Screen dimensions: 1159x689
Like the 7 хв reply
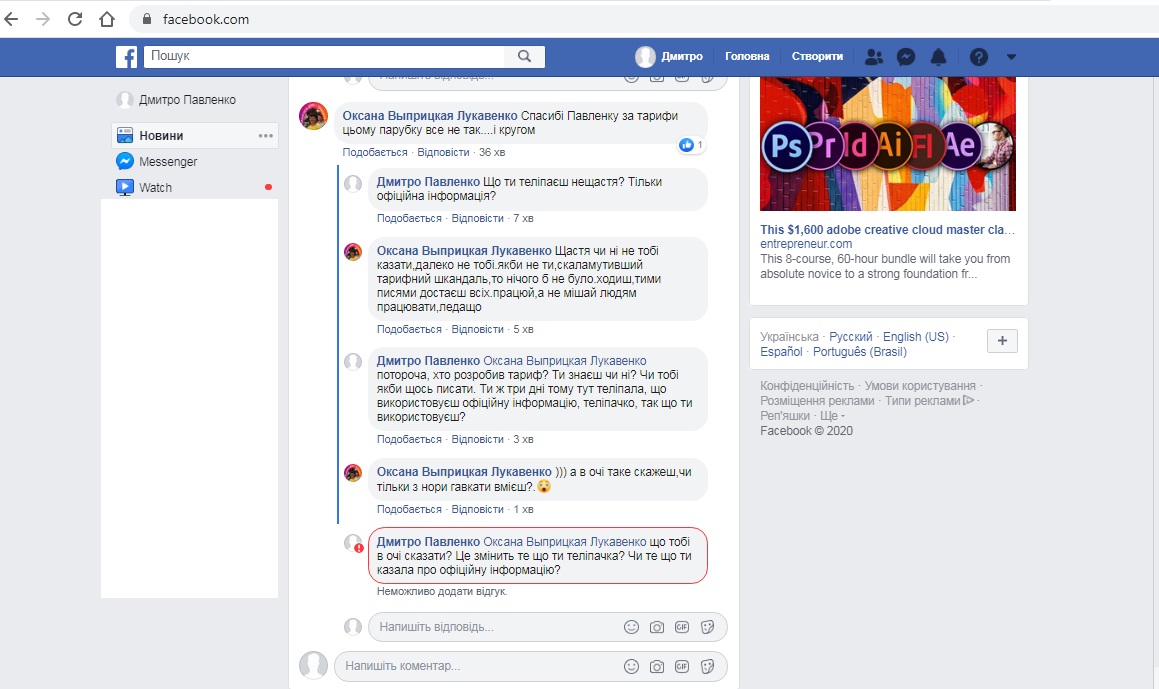pyautogui.click(x=409, y=218)
